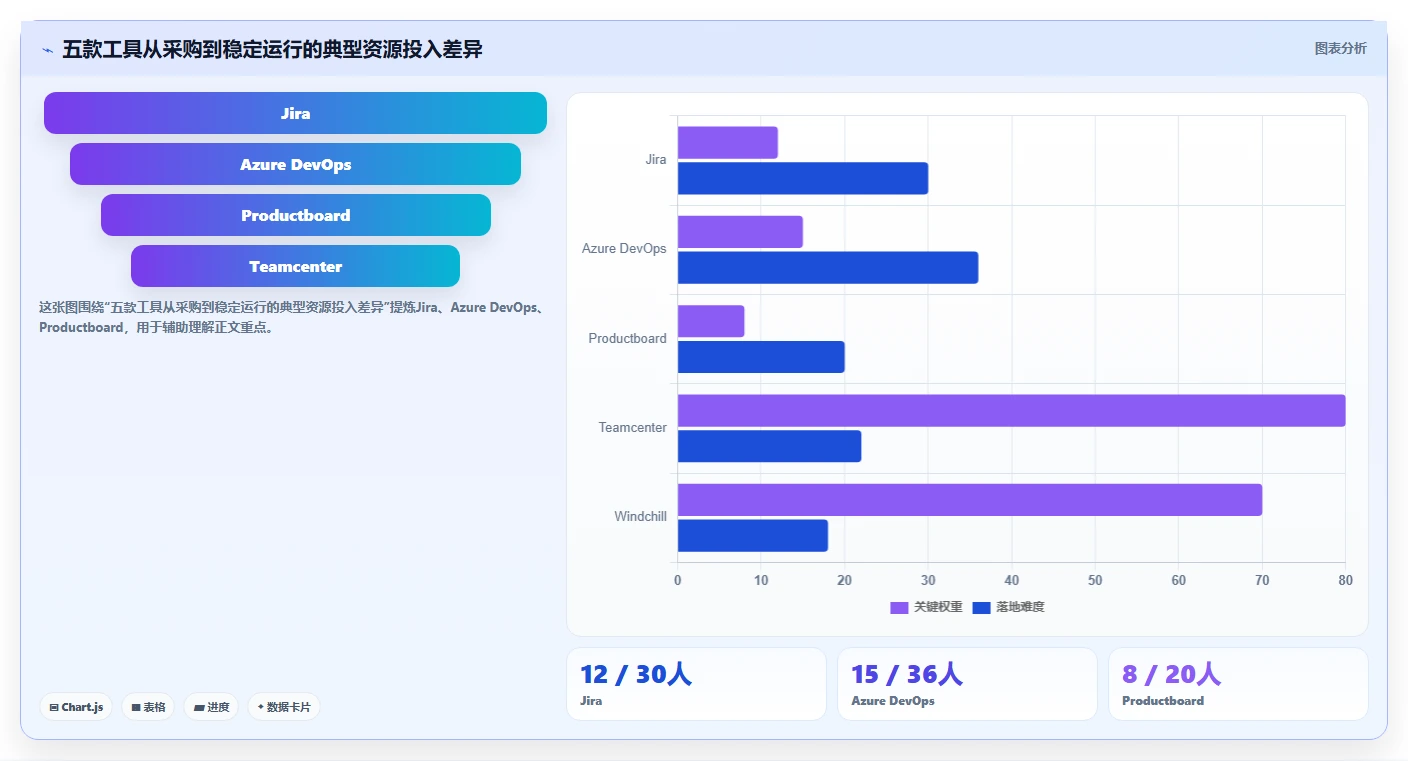Click the 数据卡片 tag chip

coord(284,707)
